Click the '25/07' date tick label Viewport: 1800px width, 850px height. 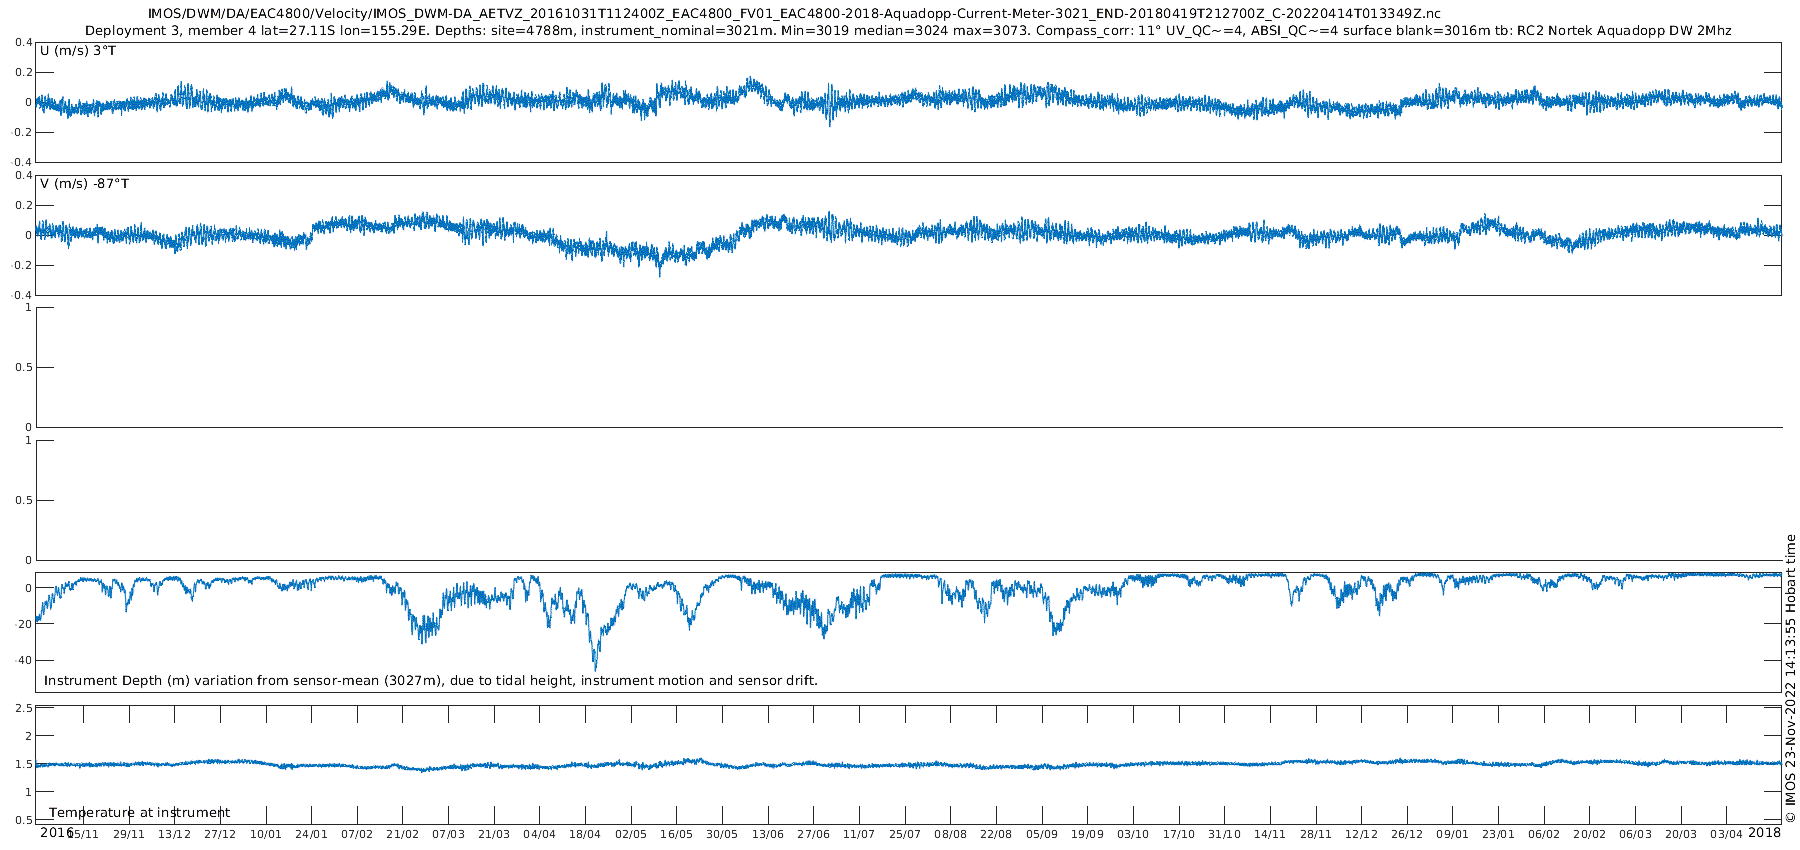coord(905,834)
